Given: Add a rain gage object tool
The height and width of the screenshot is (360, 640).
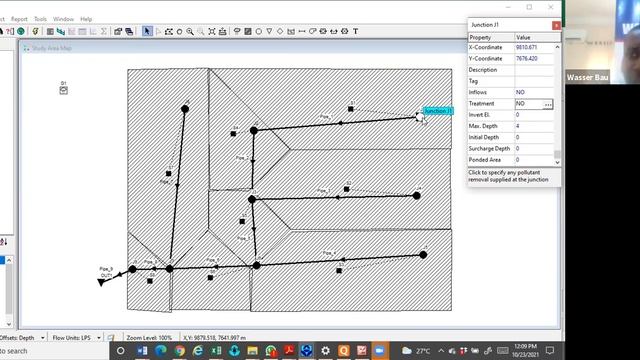Looking at the screenshot, I should tap(237, 31).
